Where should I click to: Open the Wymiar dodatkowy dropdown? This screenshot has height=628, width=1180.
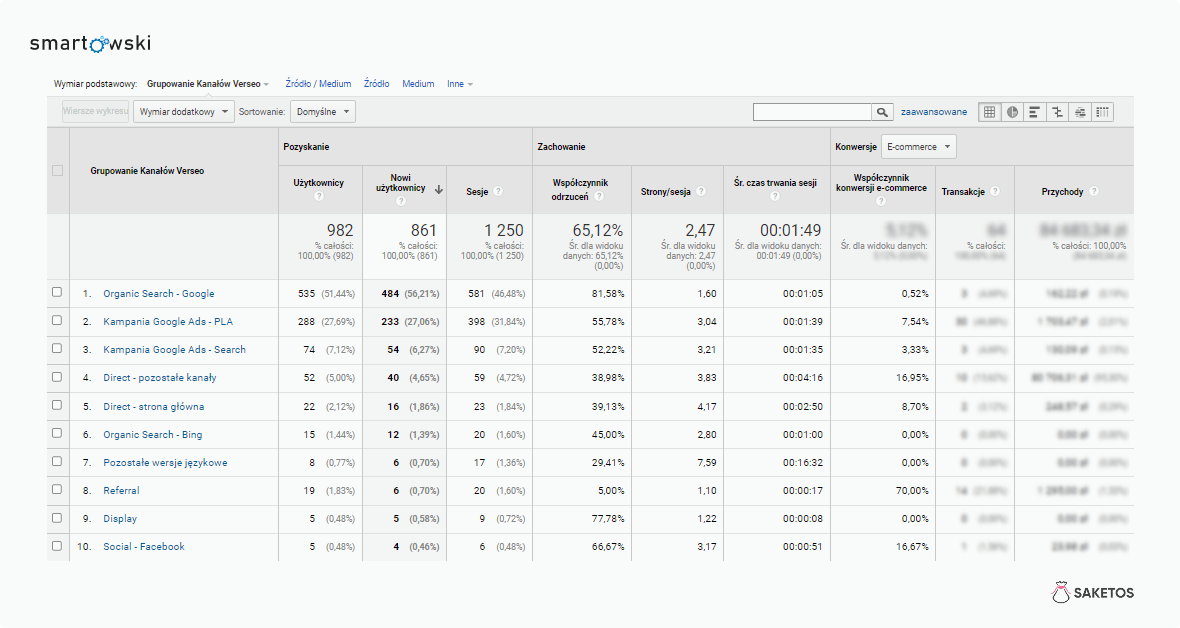pyautogui.click(x=184, y=112)
